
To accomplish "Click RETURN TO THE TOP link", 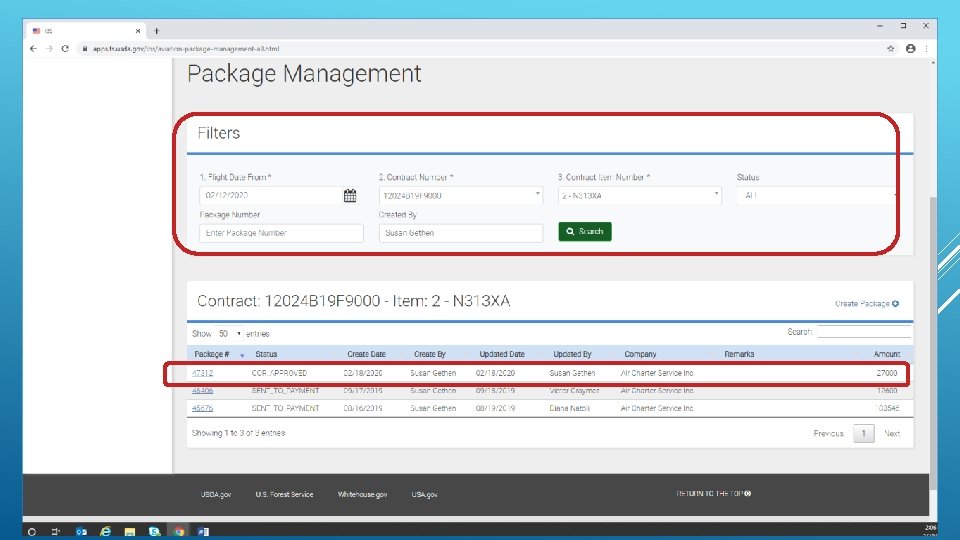I will point(713,493).
